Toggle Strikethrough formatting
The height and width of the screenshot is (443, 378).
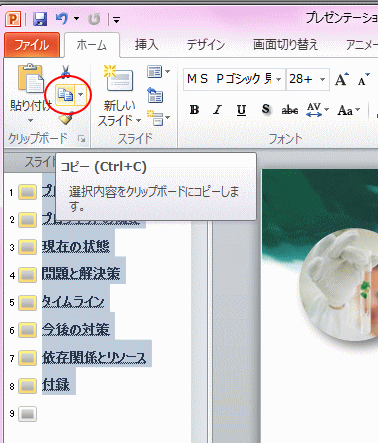pos(290,110)
